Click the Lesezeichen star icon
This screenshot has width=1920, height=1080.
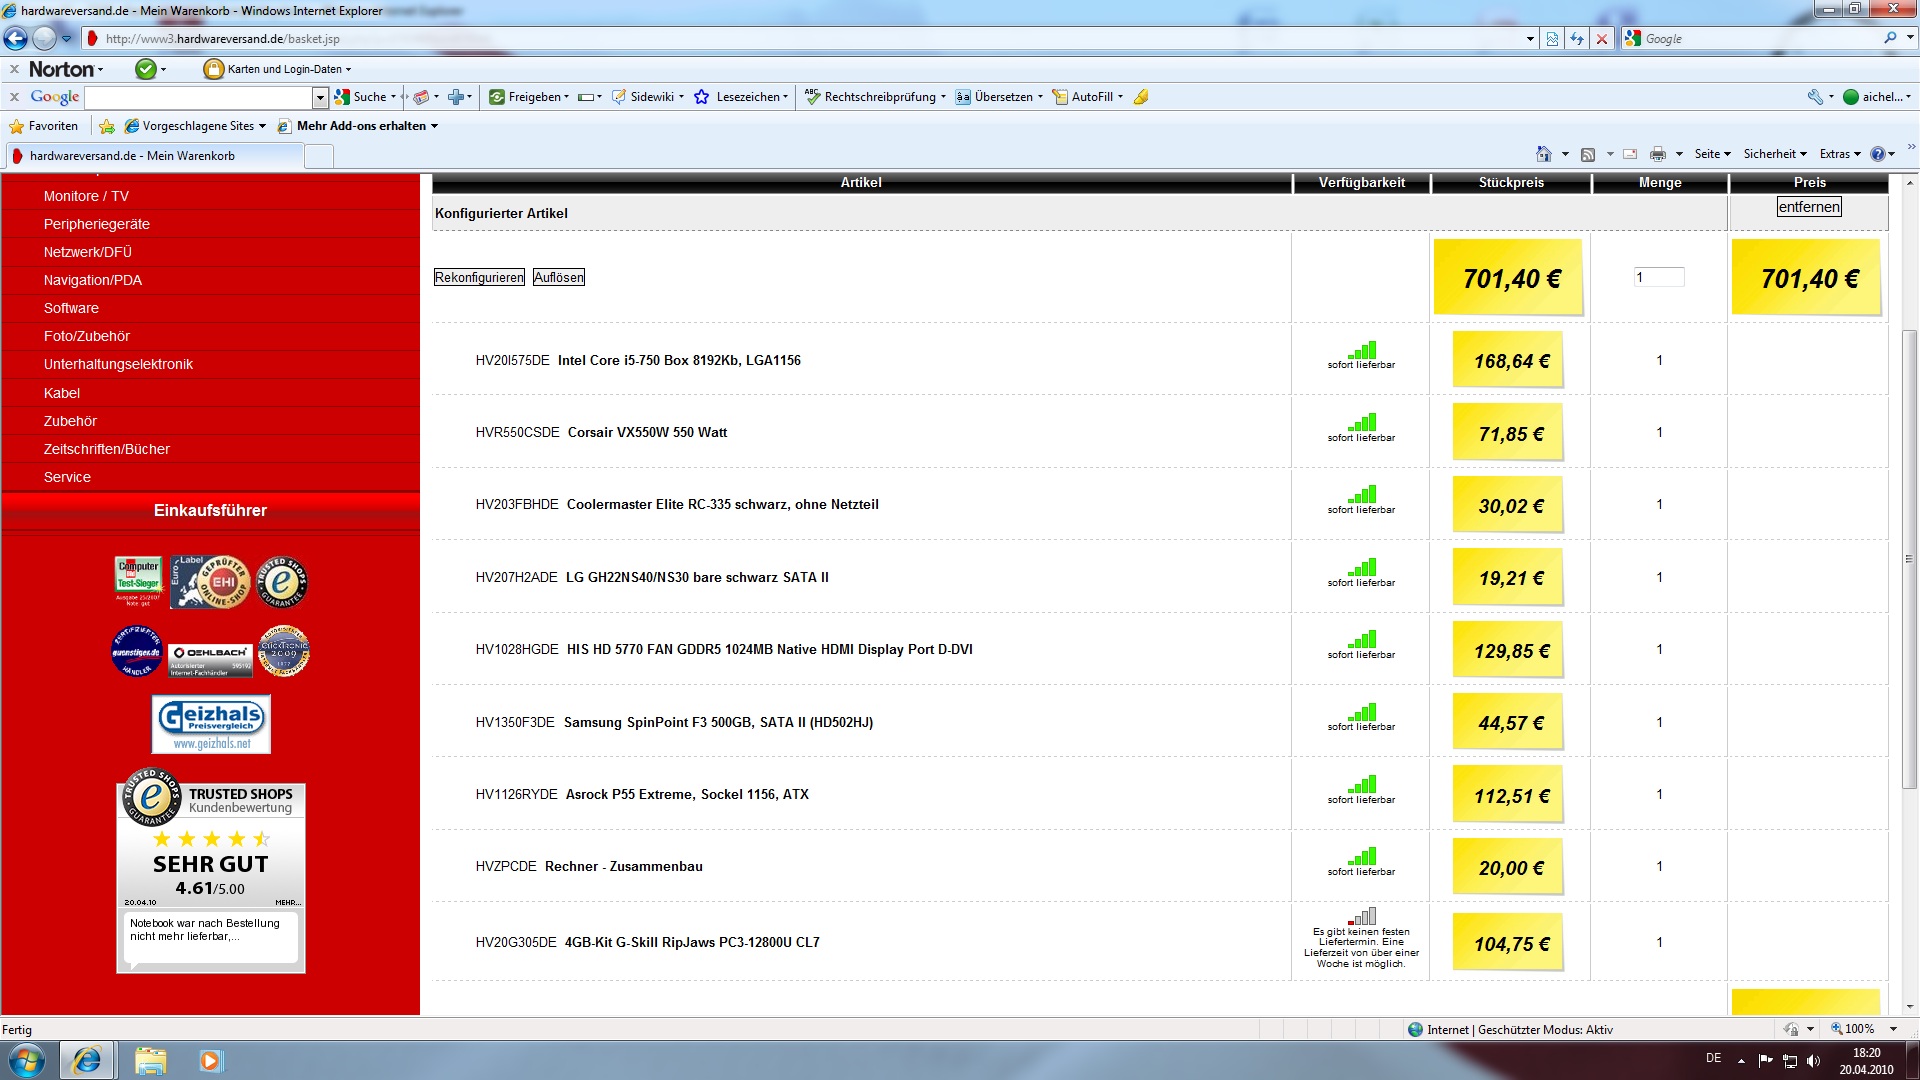coord(702,97)
